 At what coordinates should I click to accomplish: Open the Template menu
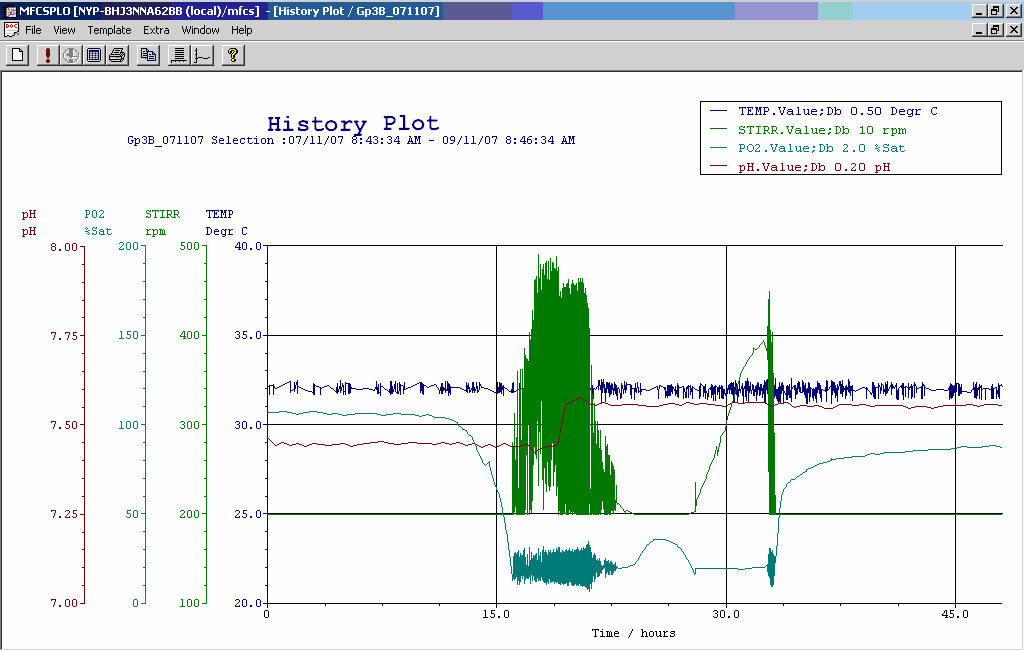pos(109,30)
